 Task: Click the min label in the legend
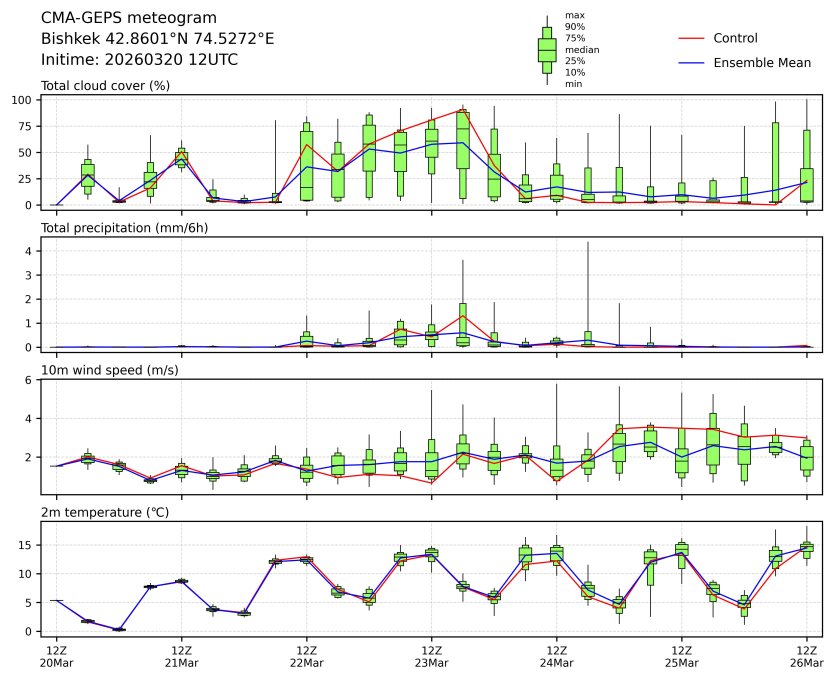[573, 84]
